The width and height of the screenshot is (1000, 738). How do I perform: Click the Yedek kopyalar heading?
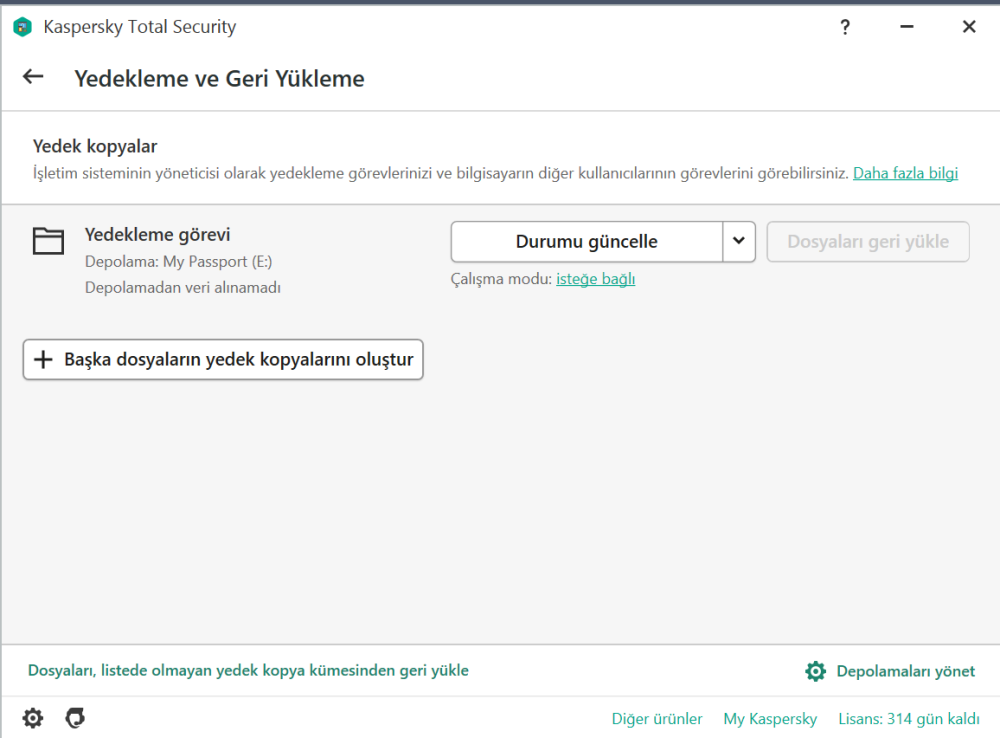[x=95, y=146]
